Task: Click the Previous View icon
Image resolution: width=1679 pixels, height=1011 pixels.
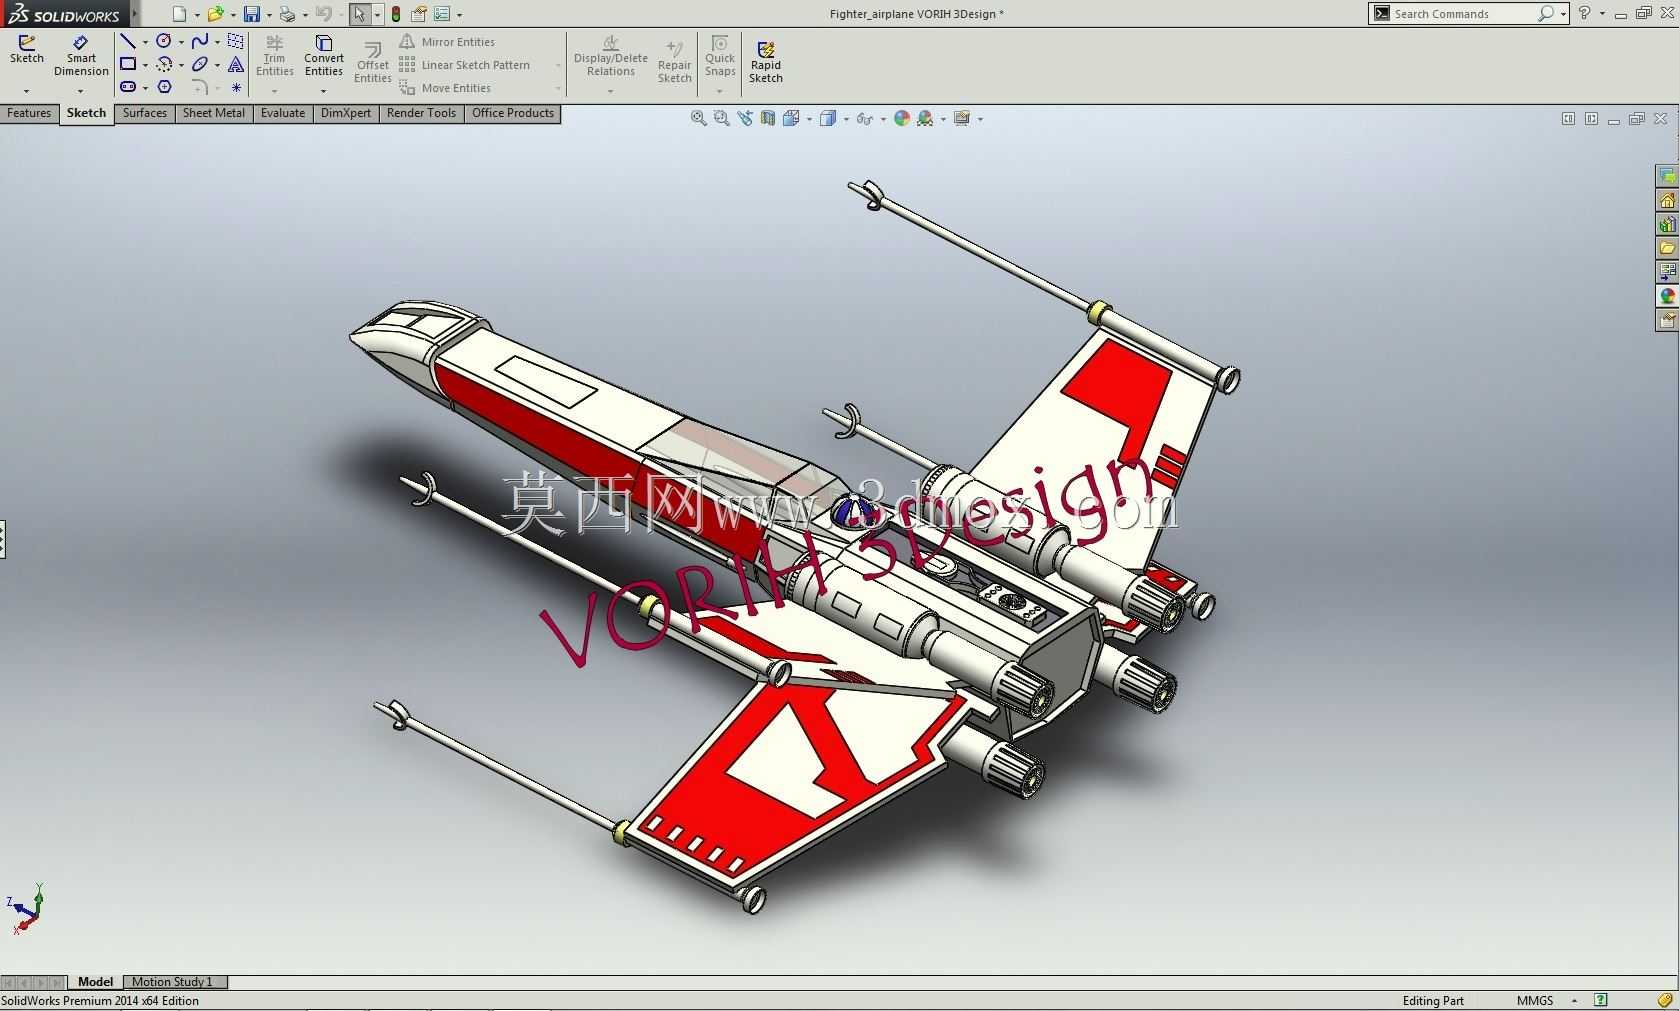Action: click(745, 118)
